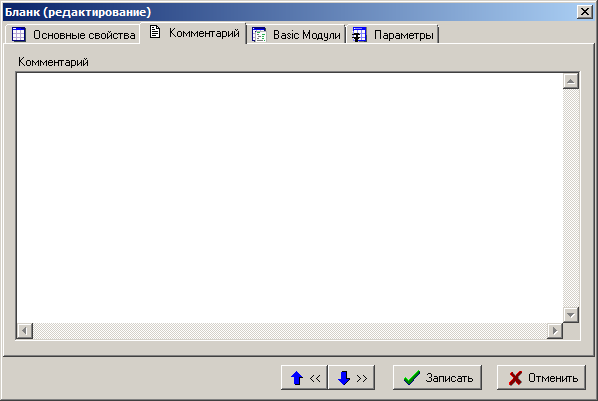Click inside the Комментарий text area
The height and width of the screenshot is (401, 598).
(x=289, y=198)
